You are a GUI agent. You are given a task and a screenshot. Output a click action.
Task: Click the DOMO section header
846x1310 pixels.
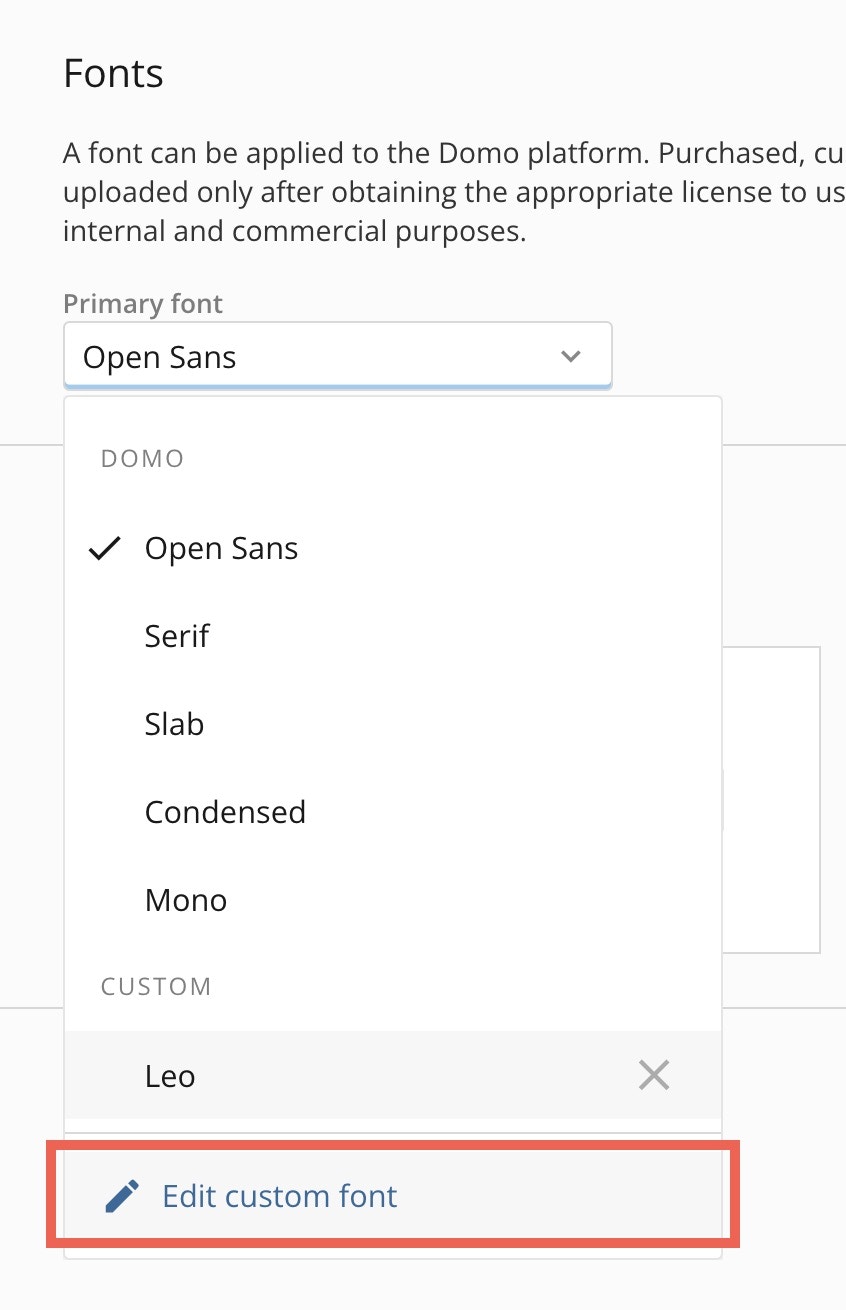141,459
